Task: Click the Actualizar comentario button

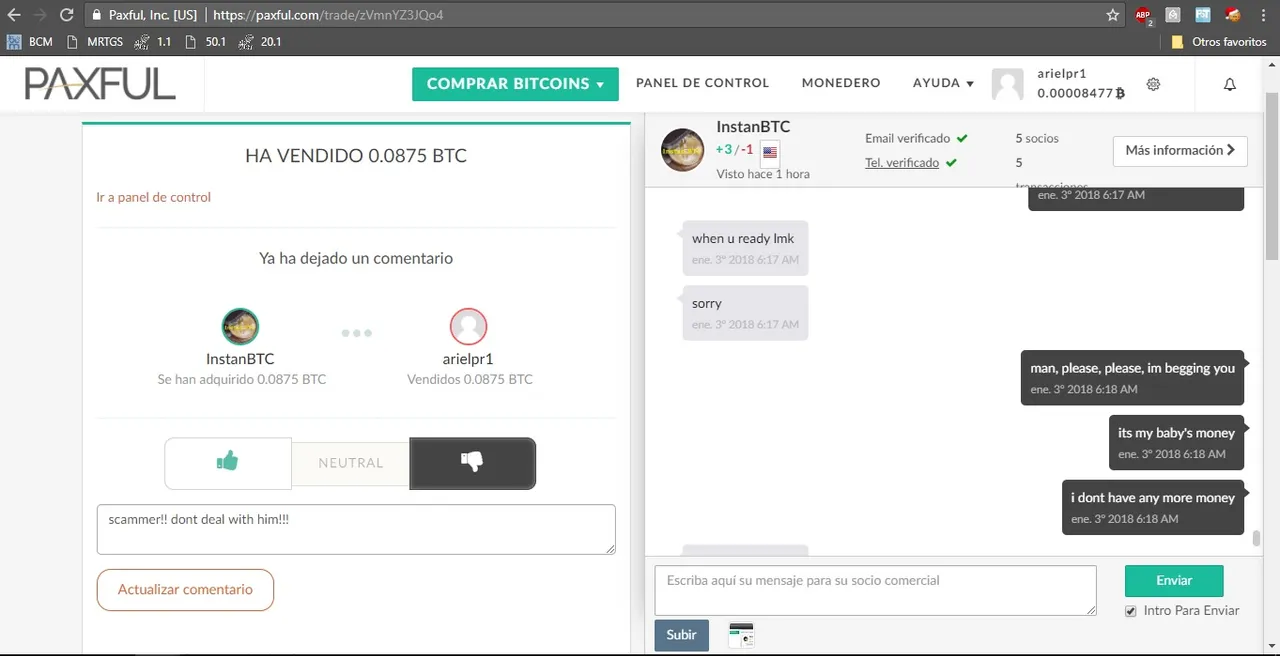Action: click(185, 589)
